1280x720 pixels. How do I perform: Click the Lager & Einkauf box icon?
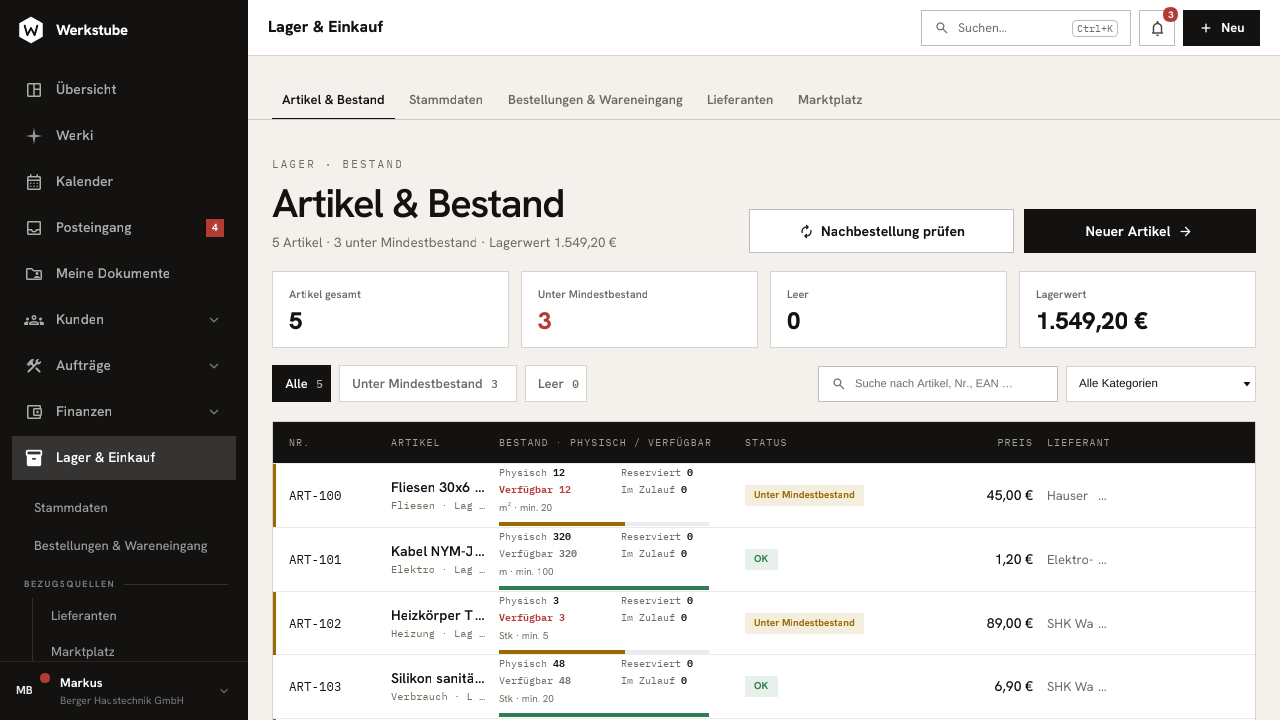[34, 457]
